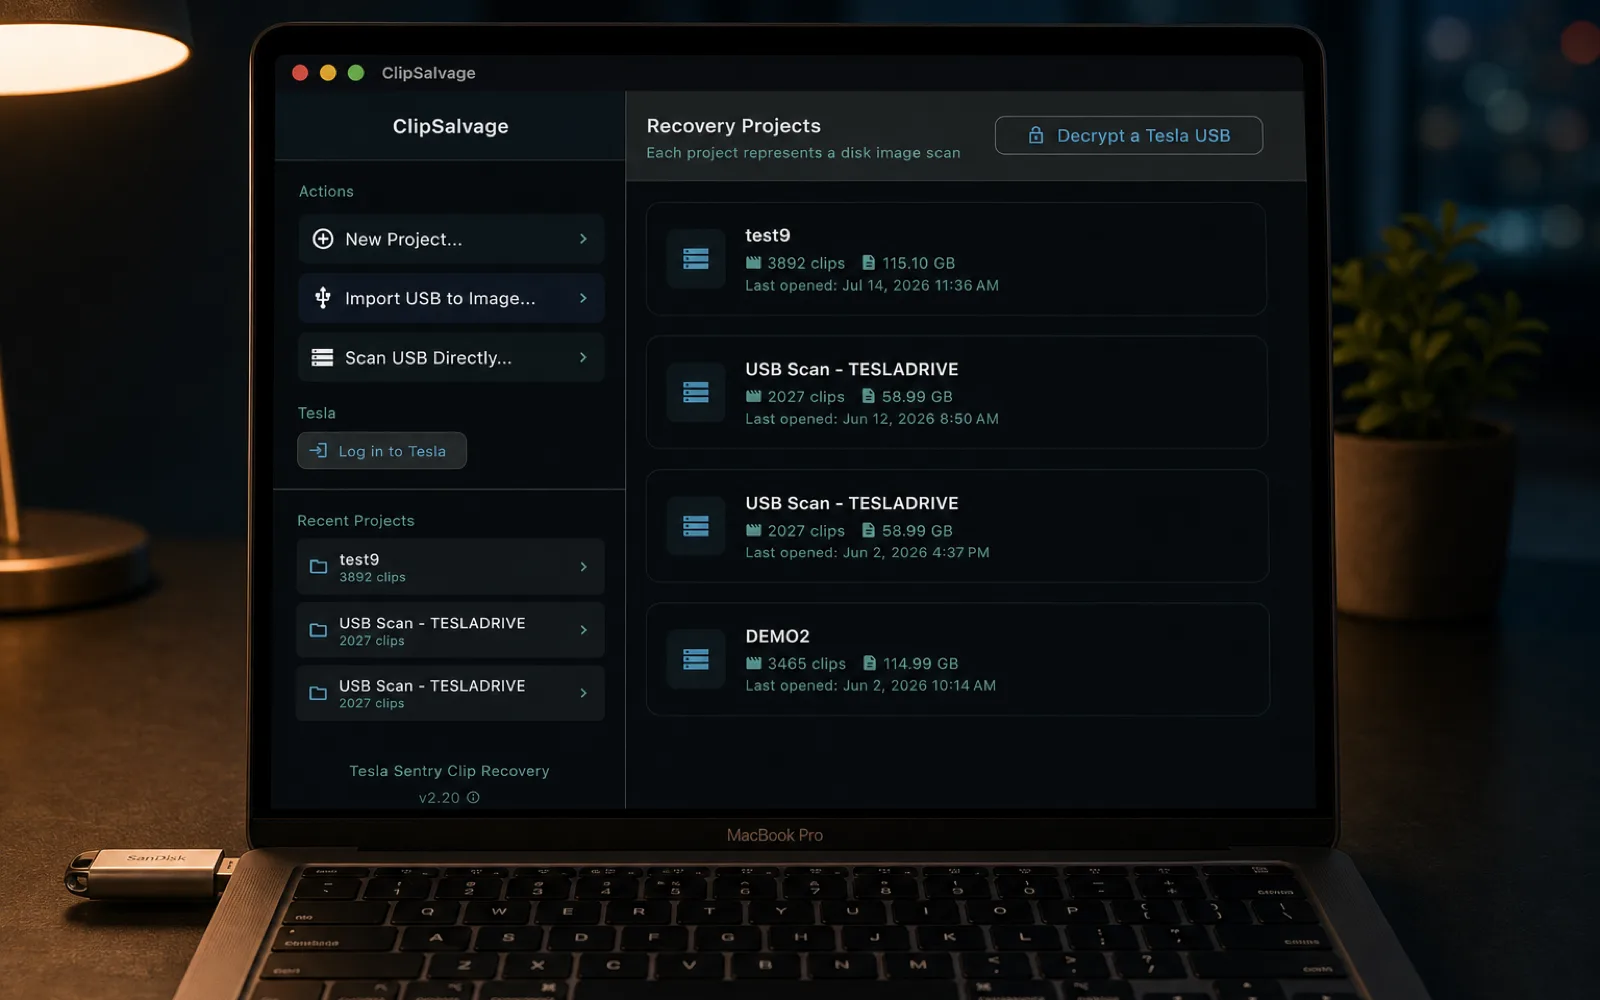
Task: Expand the Scan USB Directly chevron
Action: (x=583, y=357)
